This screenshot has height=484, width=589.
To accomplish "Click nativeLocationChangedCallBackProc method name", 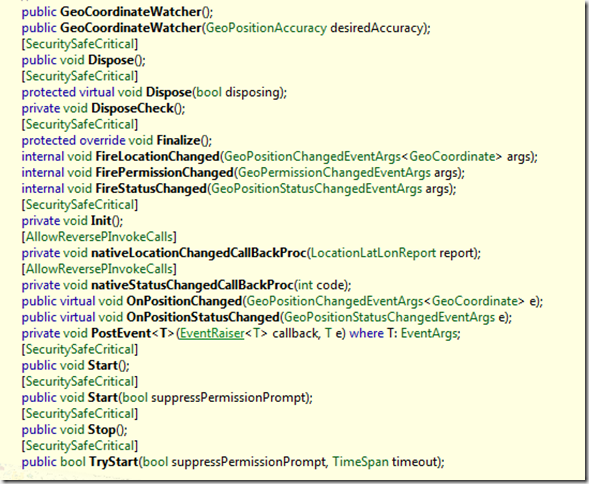I will pyautogui.click(x=199, y=253).
